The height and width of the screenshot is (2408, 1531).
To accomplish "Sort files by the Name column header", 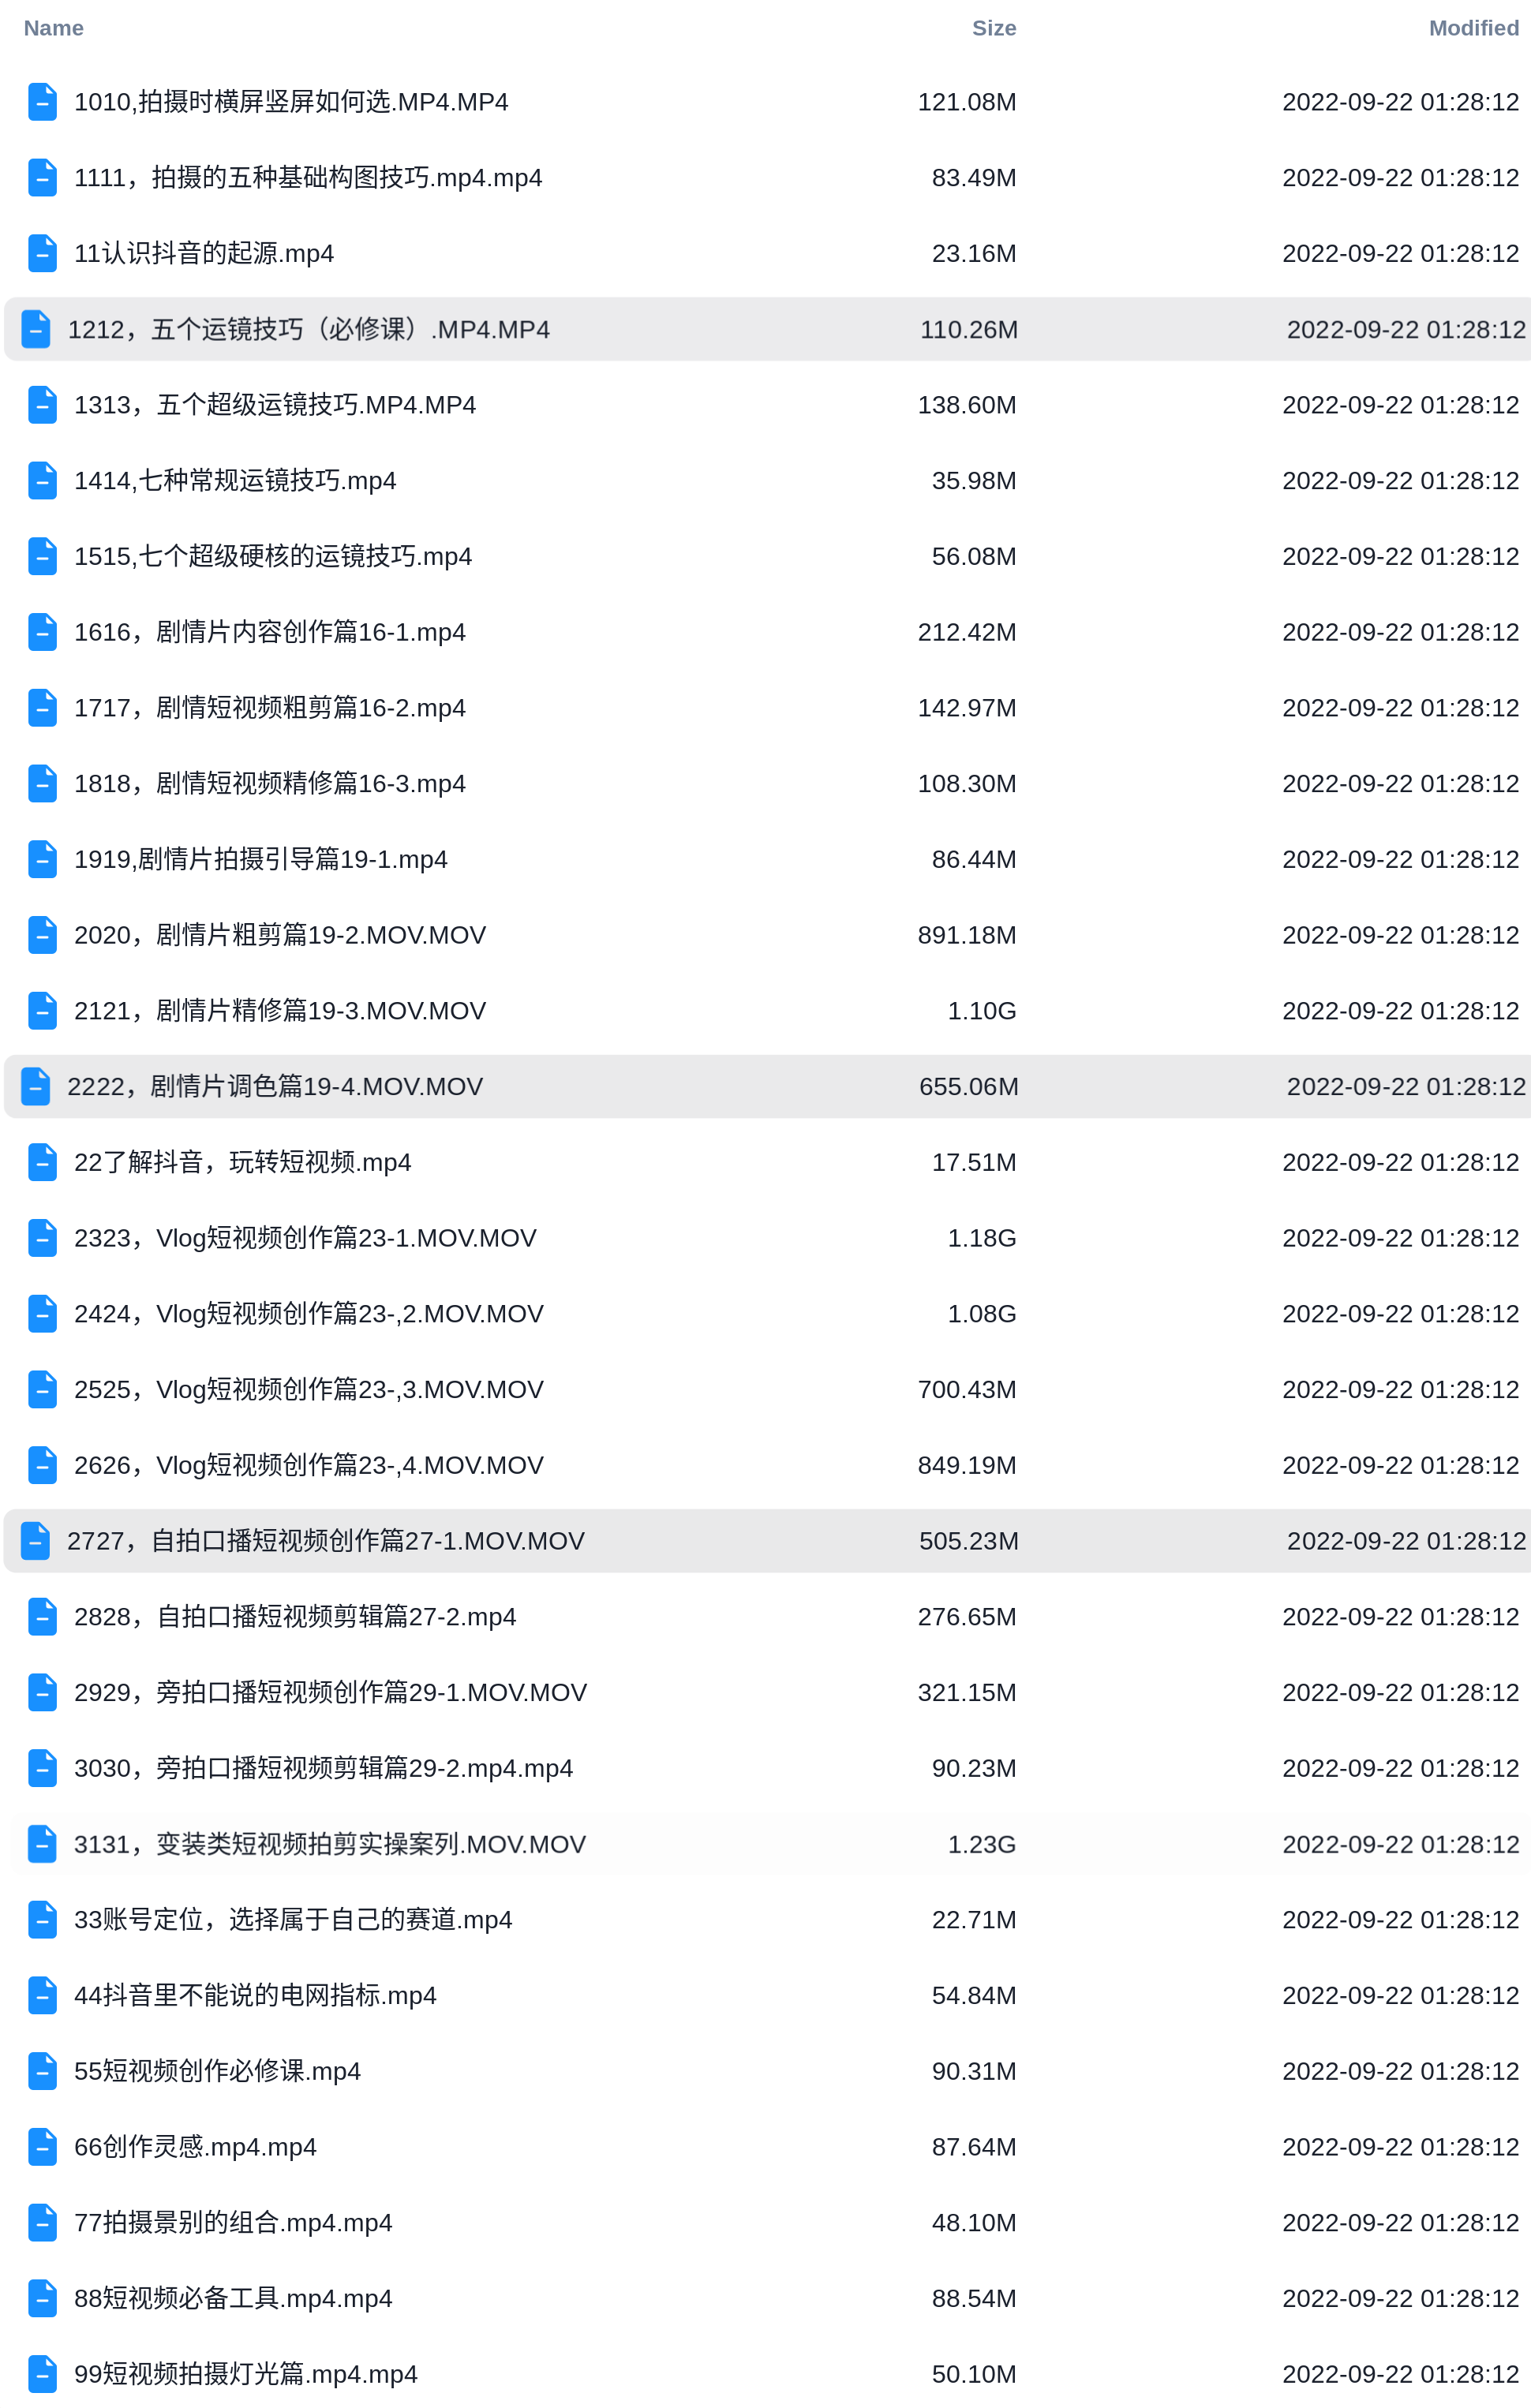I will [53, 28].
